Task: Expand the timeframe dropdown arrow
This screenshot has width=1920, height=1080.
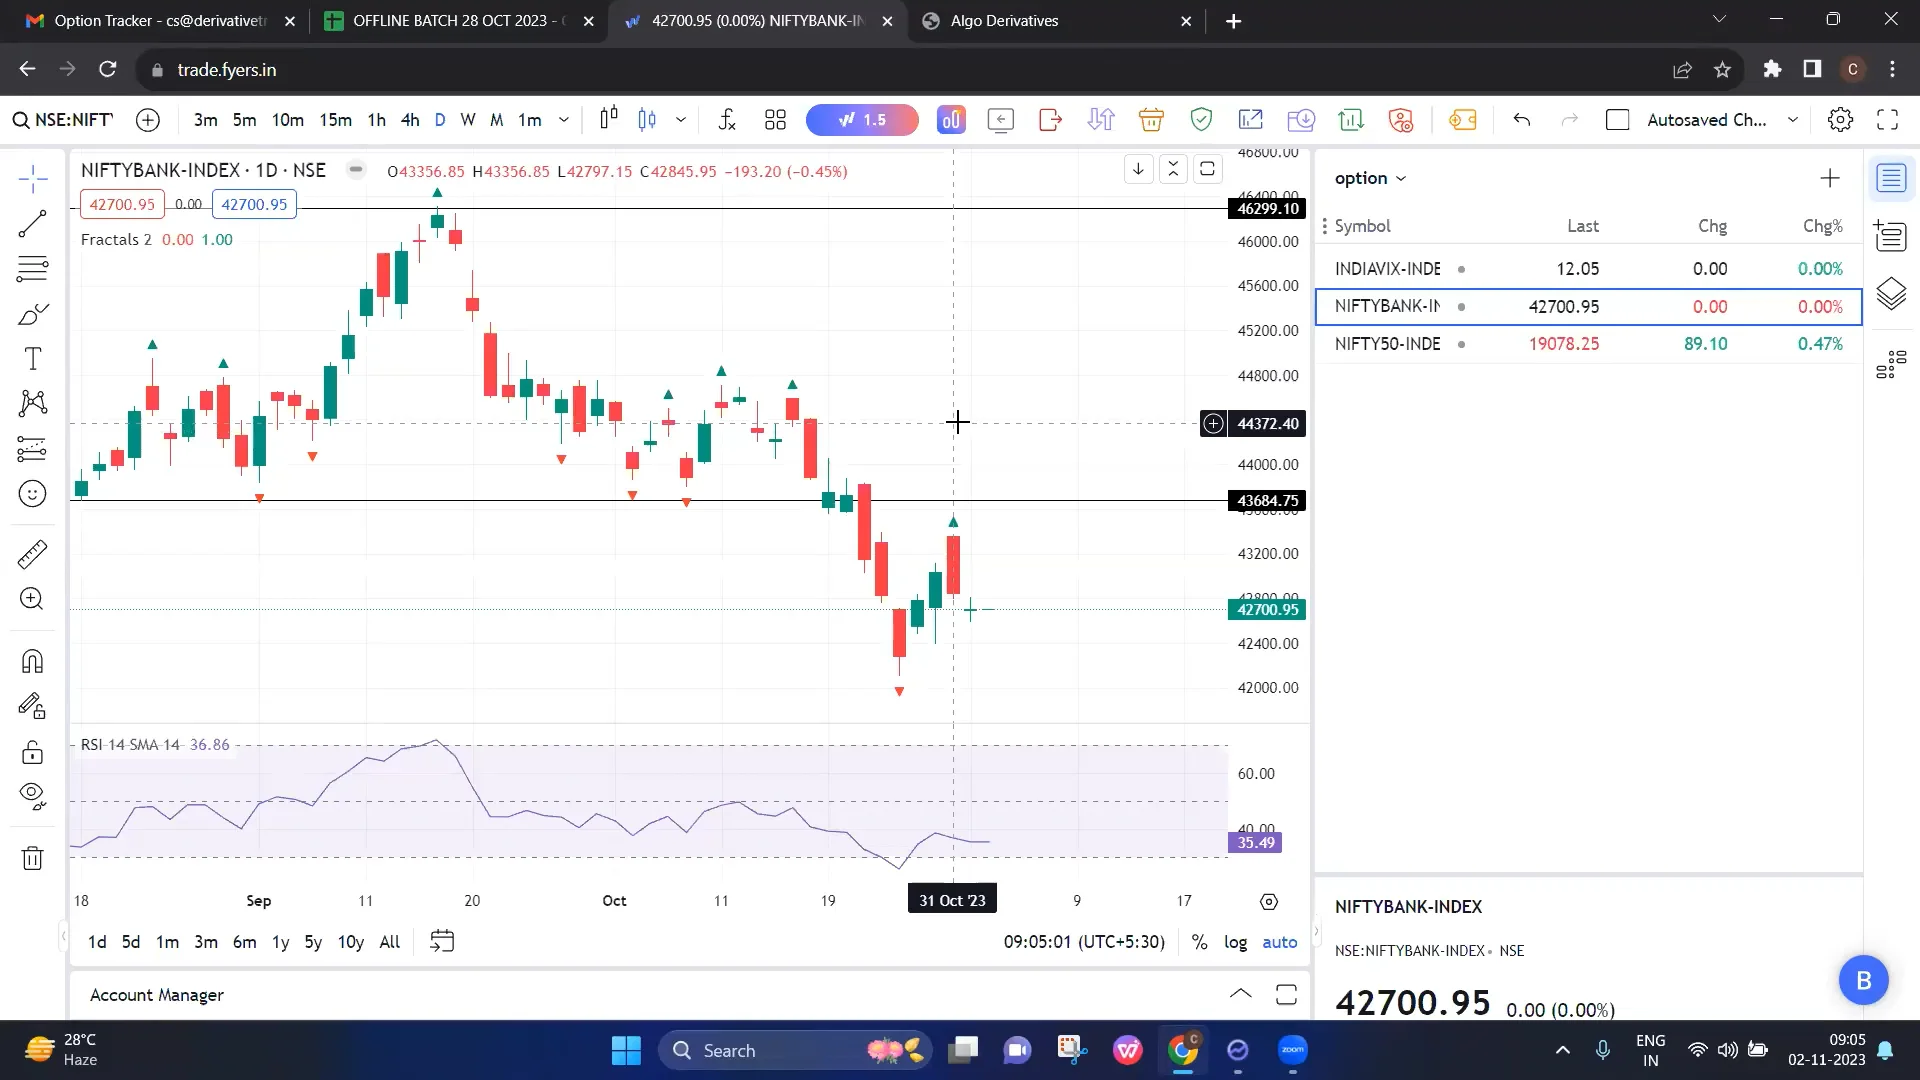Action: 564,120
